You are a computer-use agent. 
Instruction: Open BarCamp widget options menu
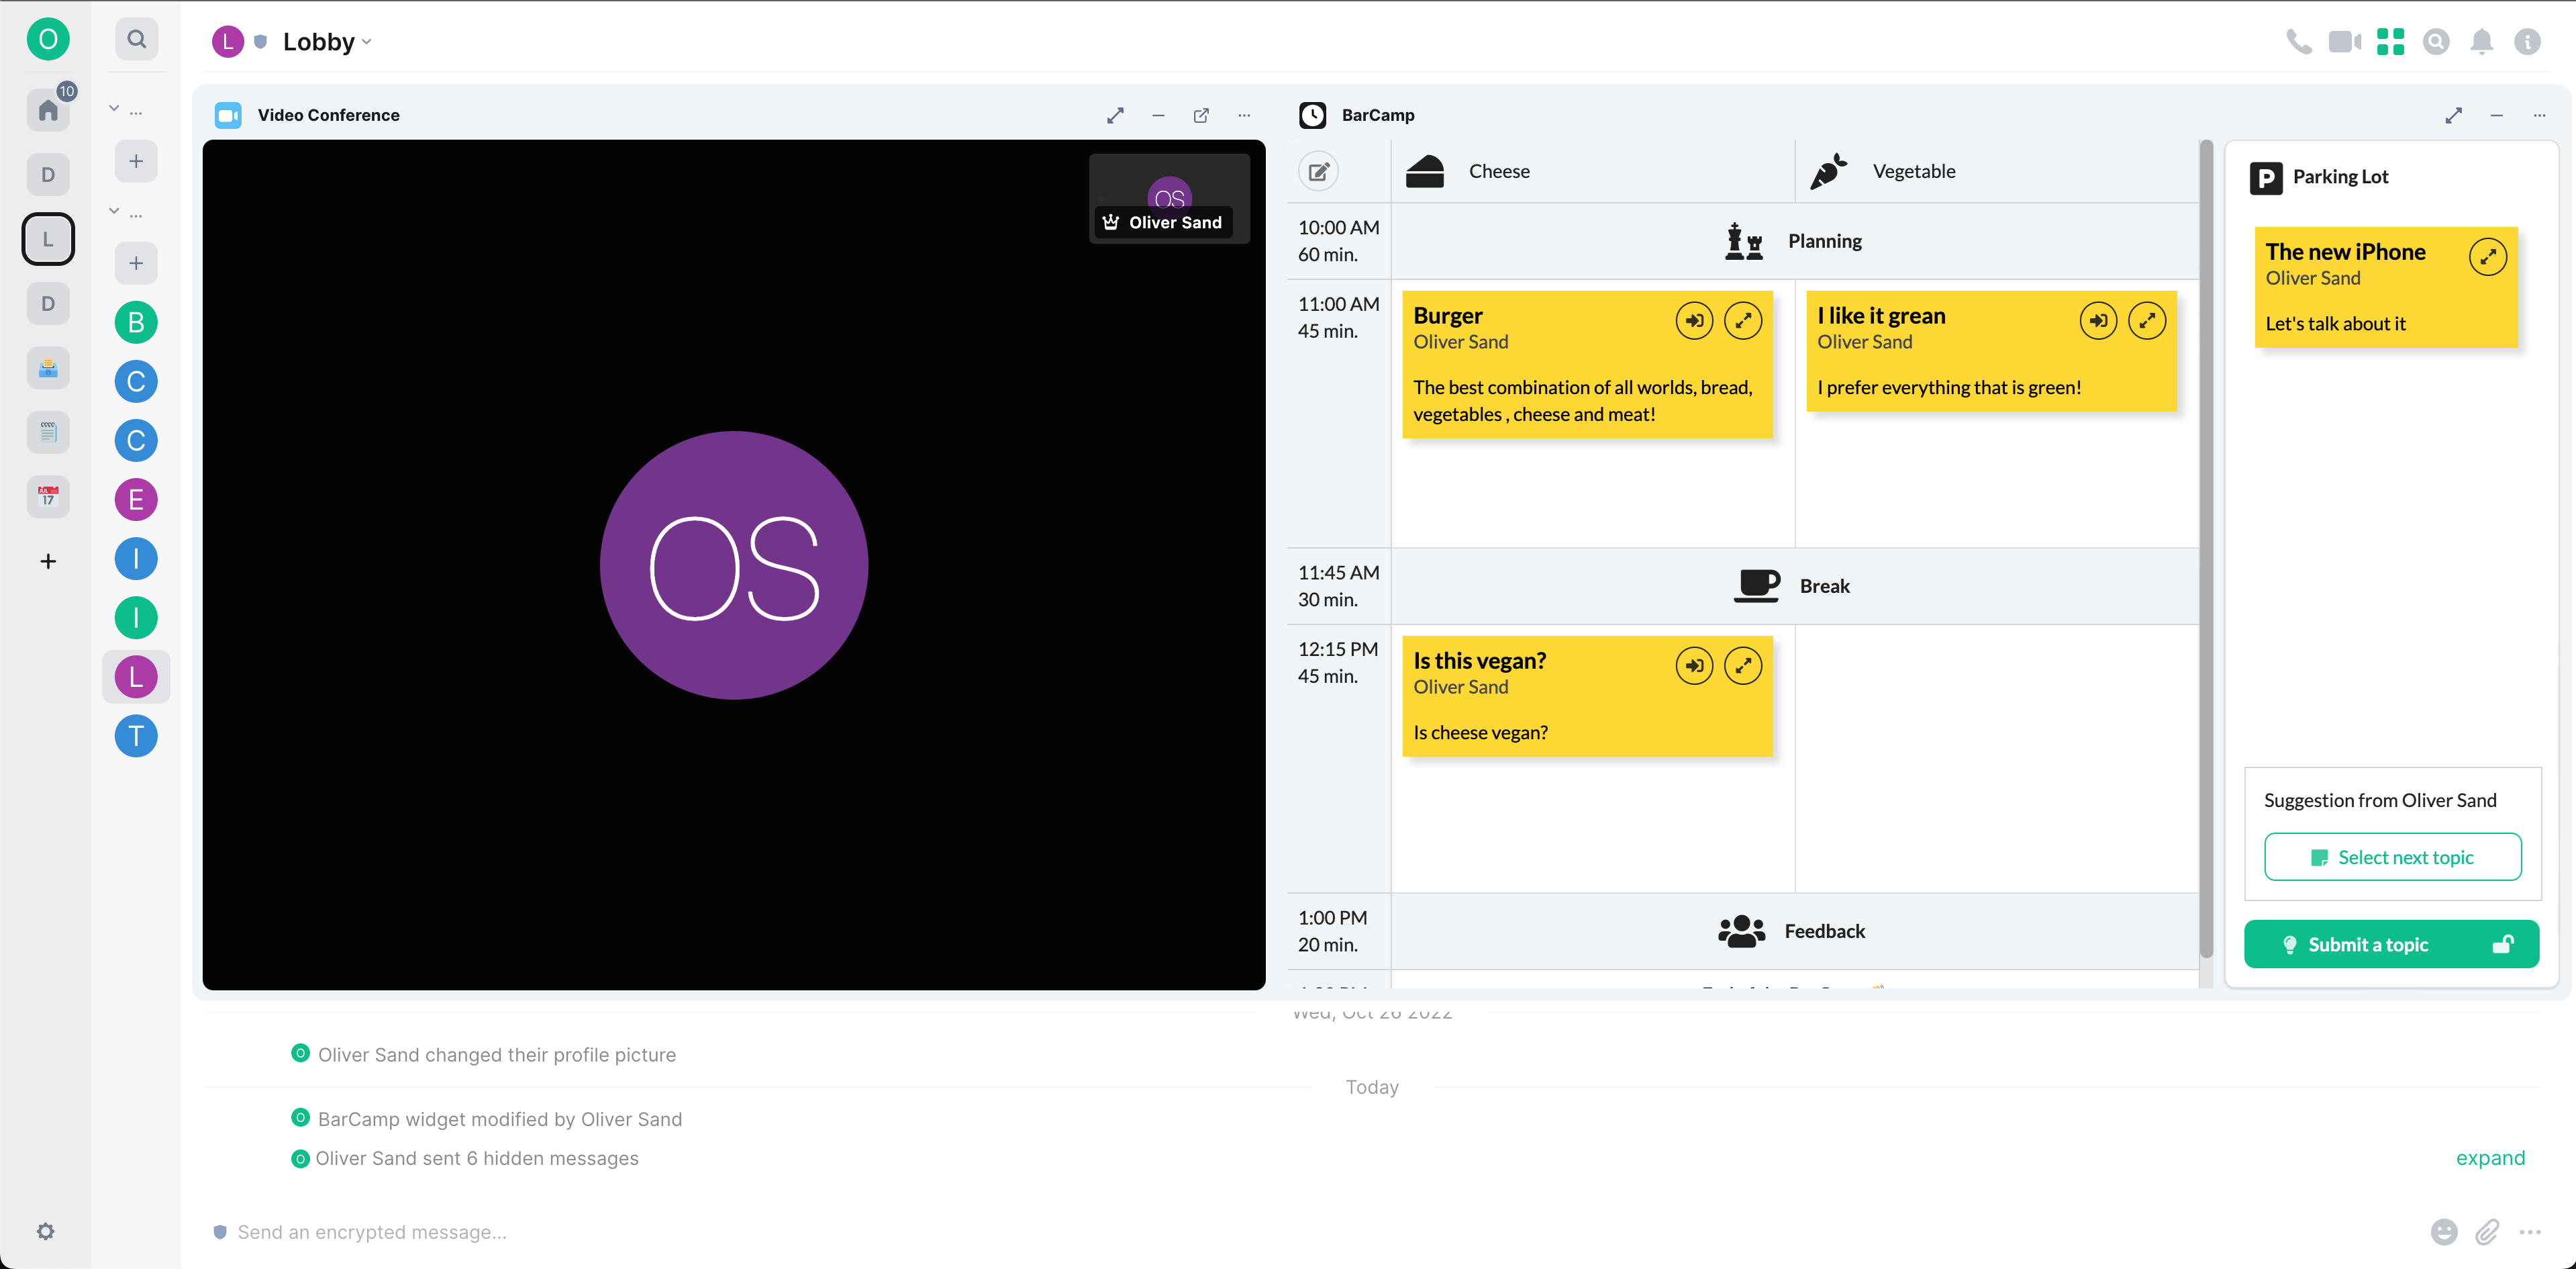coord(2539,115)
